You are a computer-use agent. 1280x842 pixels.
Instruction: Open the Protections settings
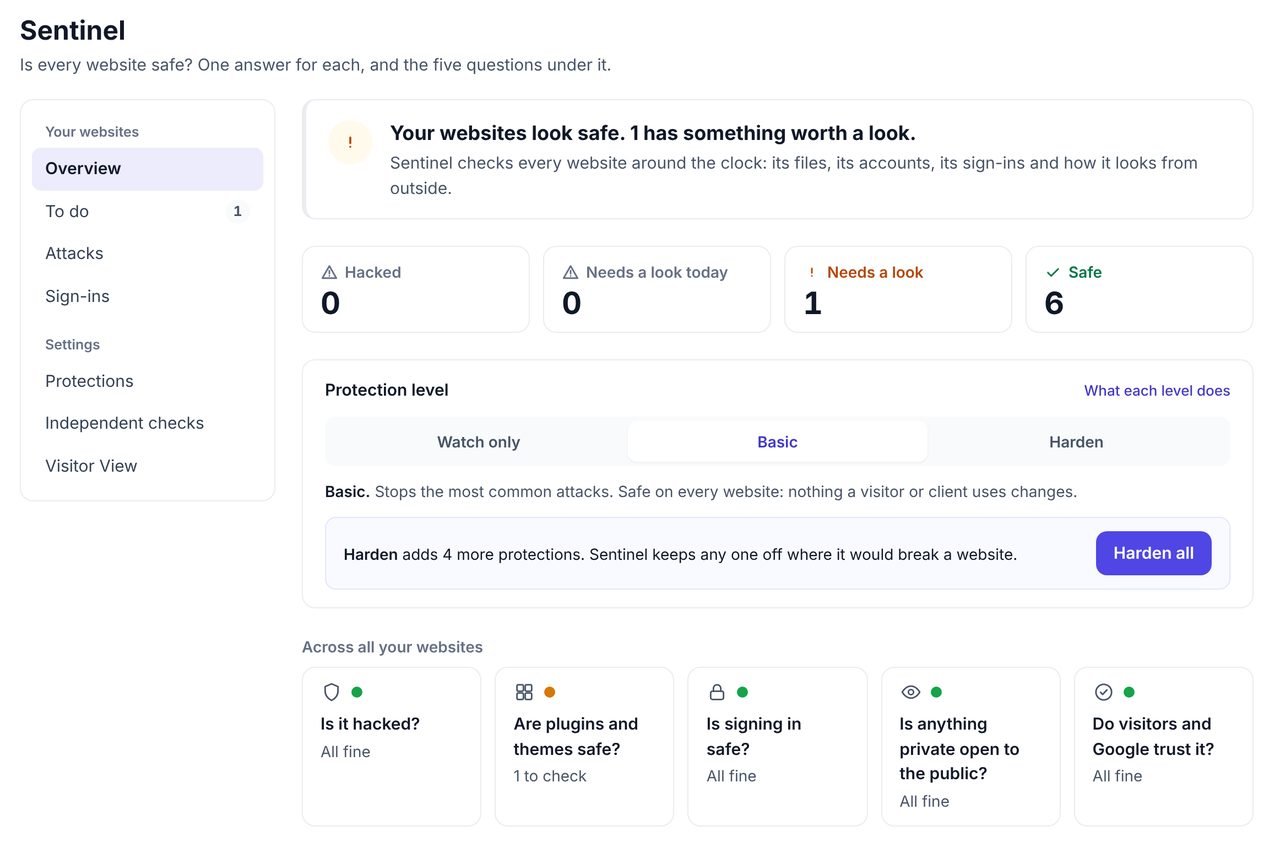pos(148,381)
